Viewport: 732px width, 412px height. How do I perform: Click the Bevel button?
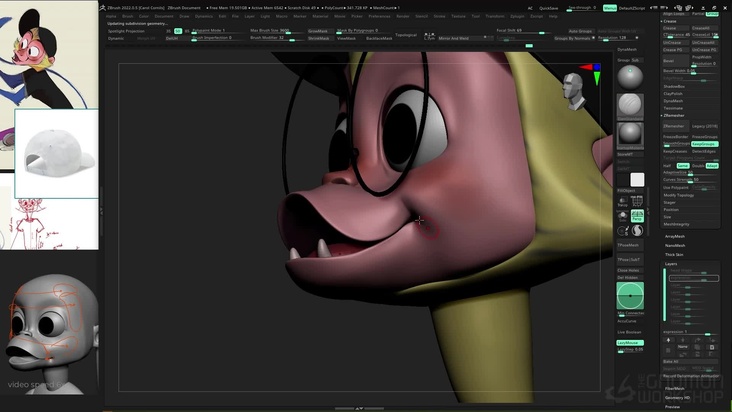tap(676, 61)
